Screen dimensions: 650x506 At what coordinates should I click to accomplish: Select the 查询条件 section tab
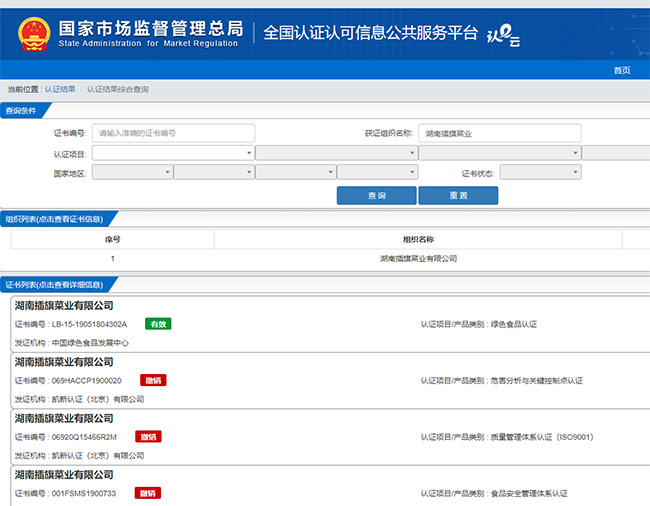point(22,111)
